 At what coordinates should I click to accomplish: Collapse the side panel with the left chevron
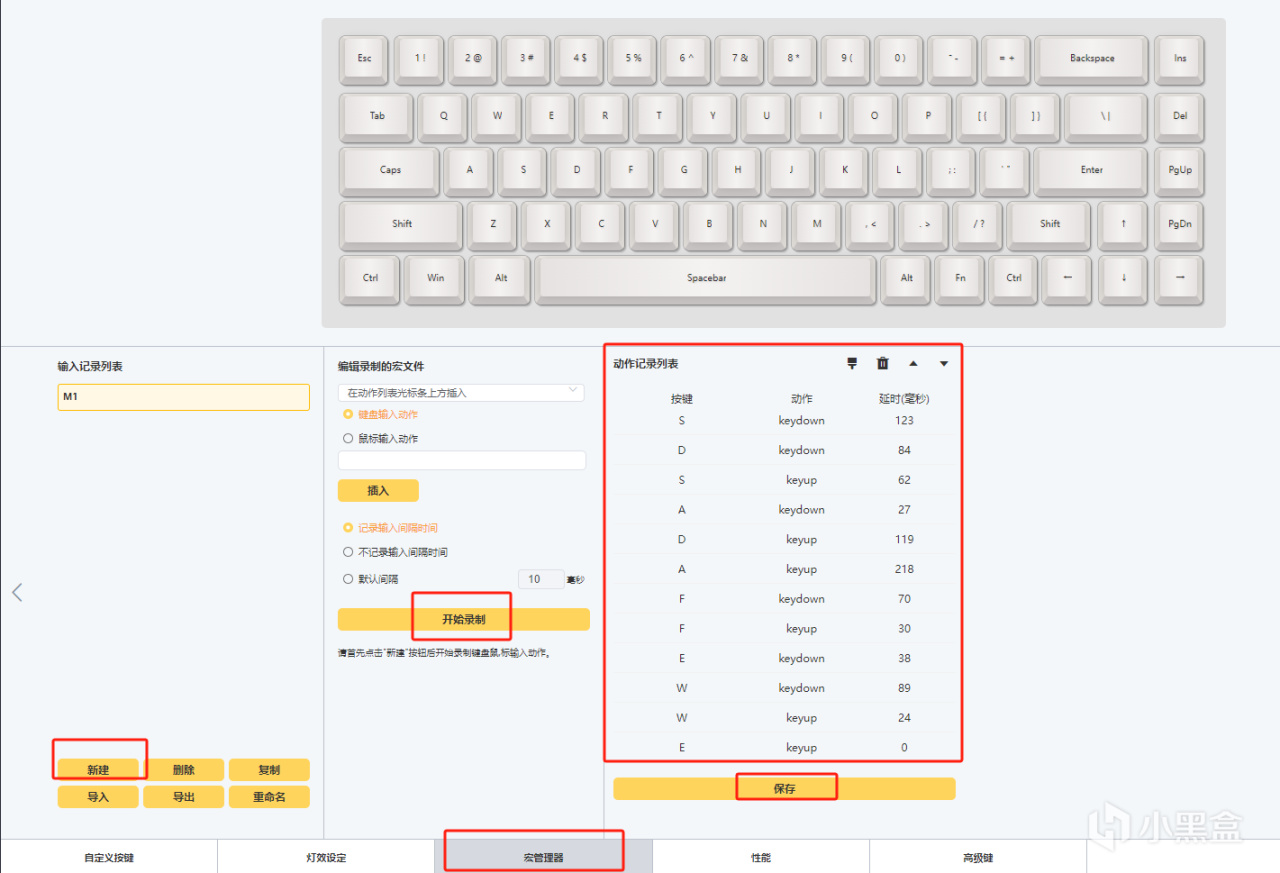tap(17, 592)
